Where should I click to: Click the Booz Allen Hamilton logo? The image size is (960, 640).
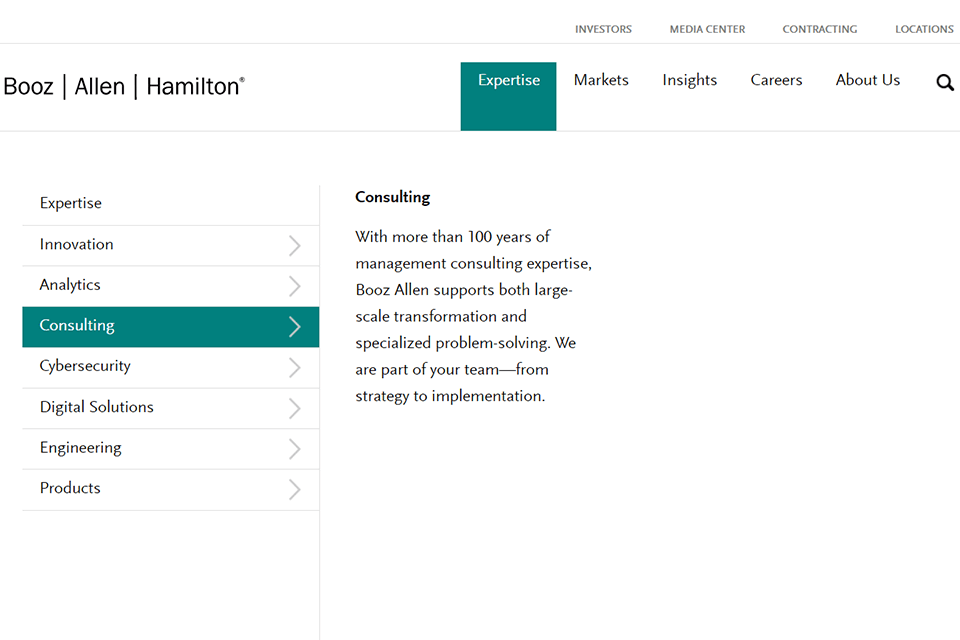point(124,86)
